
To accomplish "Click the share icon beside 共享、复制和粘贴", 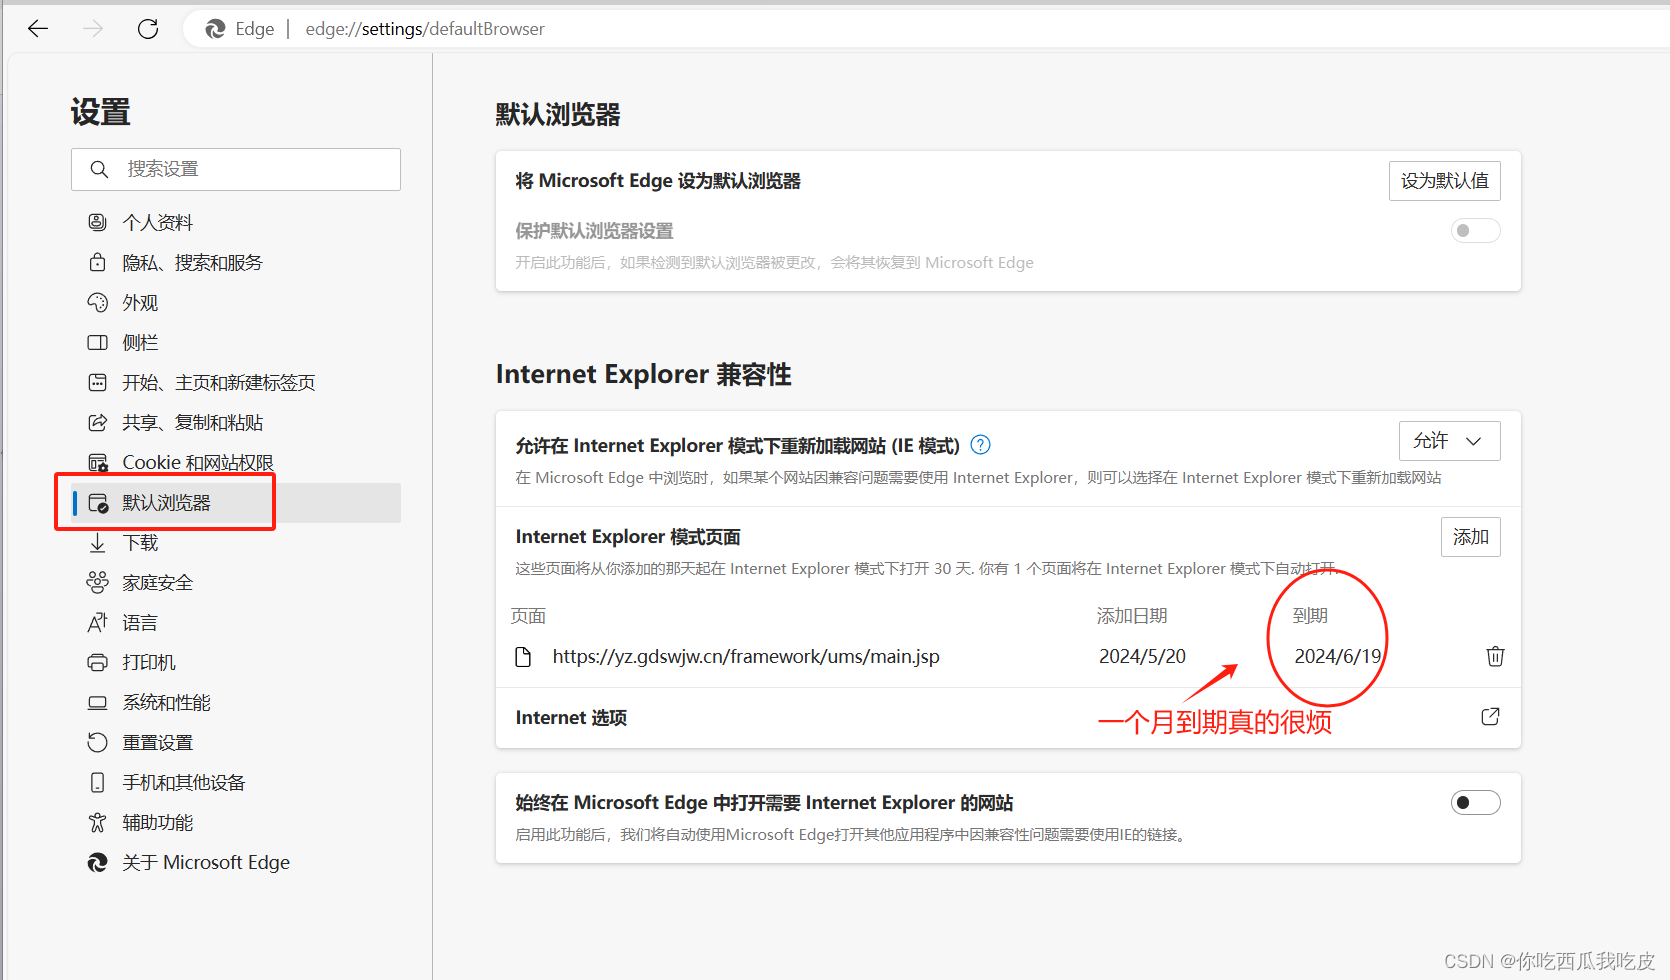I will coord(97,422).
